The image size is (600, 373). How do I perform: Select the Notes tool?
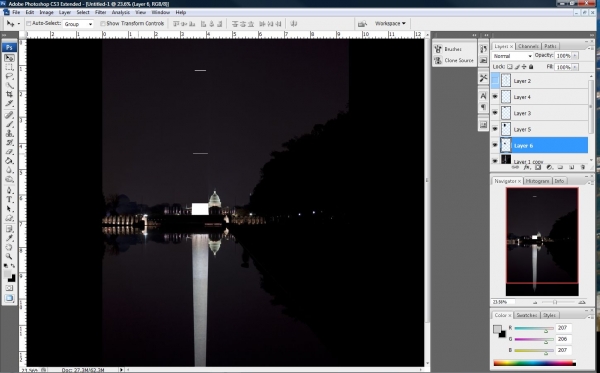pyautogui.click(x=9, y=229)
